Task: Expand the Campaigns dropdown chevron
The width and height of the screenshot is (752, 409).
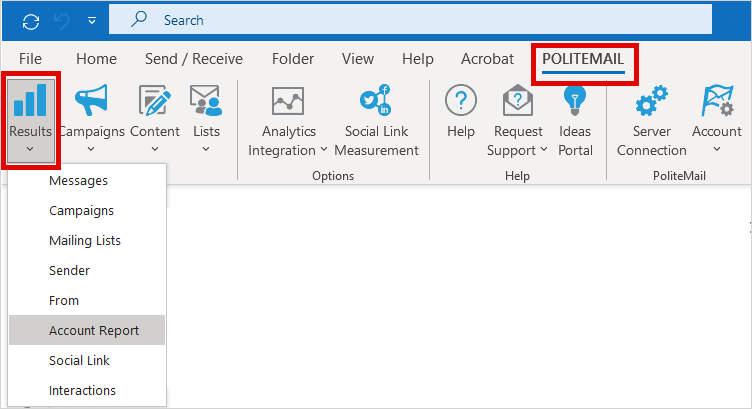Action: click(91, 149)
